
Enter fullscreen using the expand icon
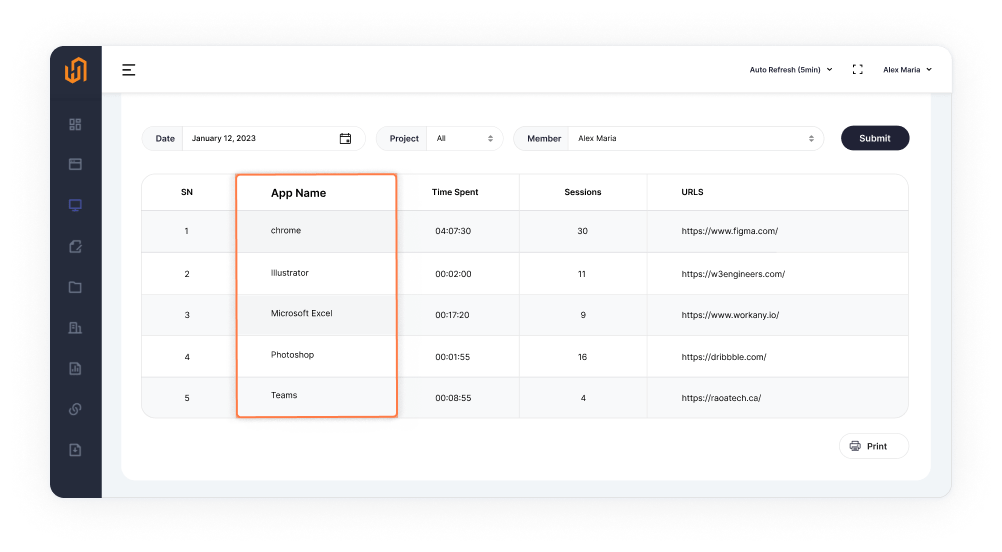click(x=857, y=70)
